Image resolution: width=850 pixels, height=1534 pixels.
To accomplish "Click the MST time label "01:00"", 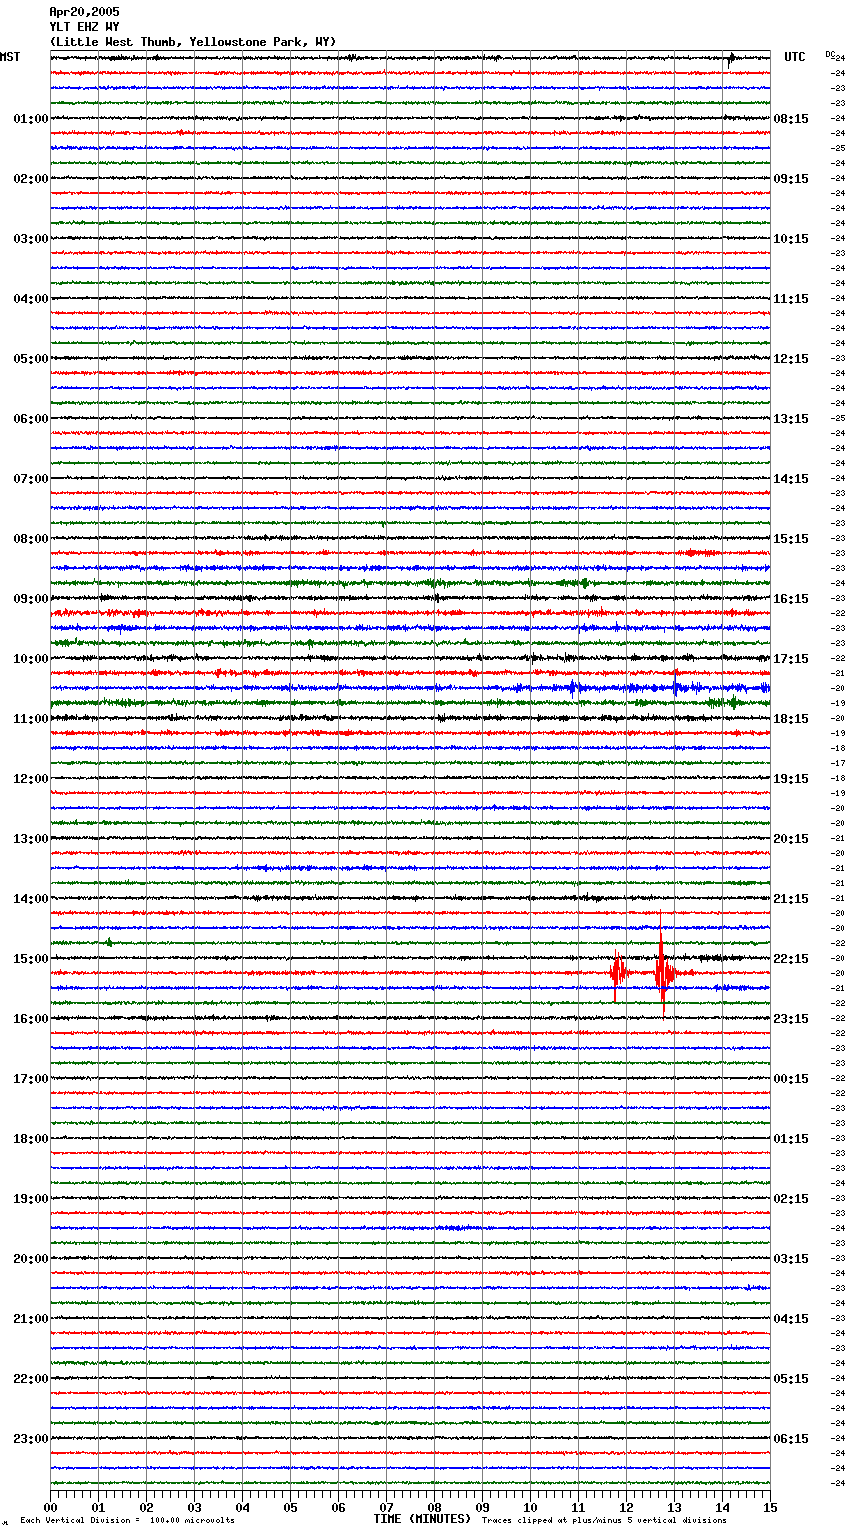I will tap(31, 119).
